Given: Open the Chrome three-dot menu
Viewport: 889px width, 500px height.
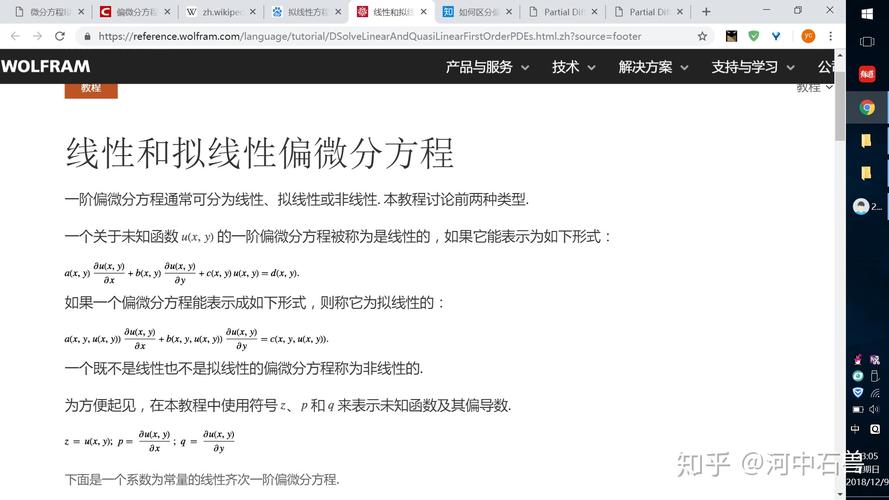Looking at the screenshot, I should (831, 36).
